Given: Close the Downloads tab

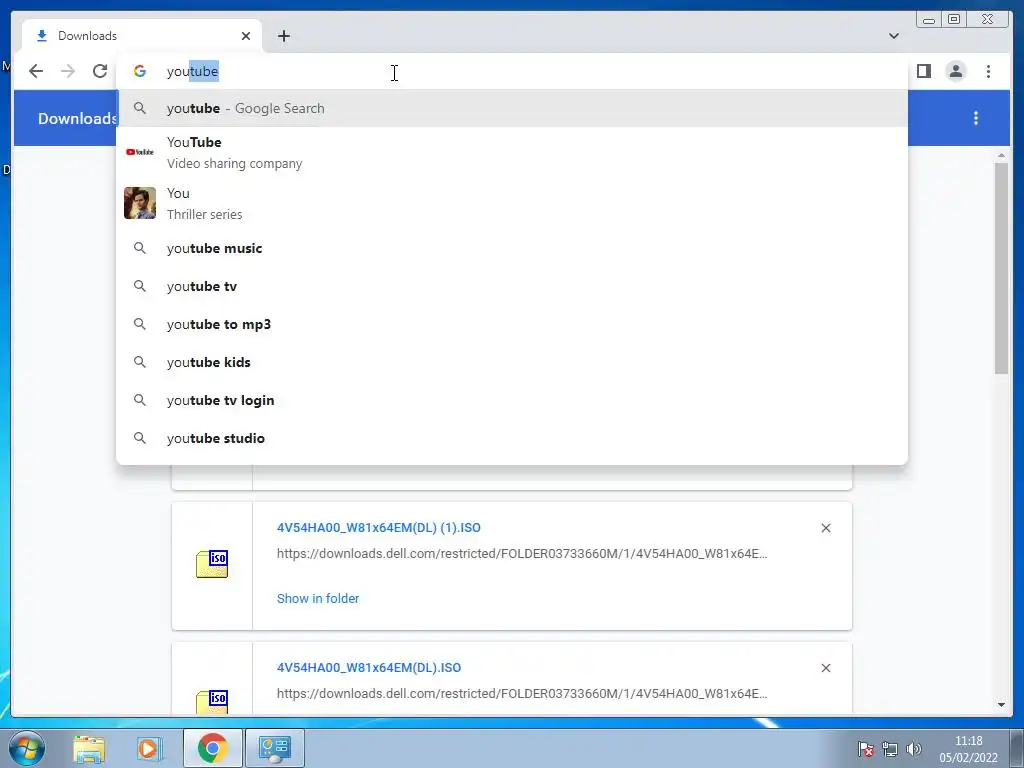Looking at the screenshot, I should [246, 36].
